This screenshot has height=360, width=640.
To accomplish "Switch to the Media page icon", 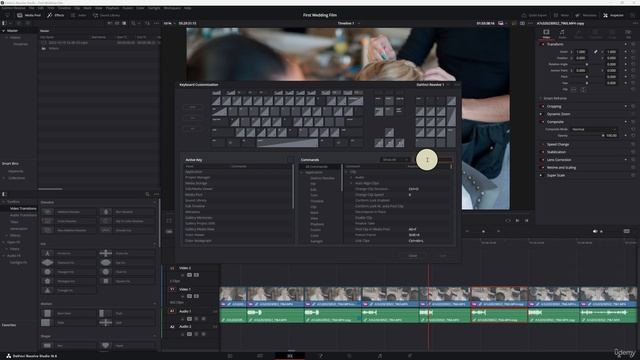I will click(x=230, y=356).
